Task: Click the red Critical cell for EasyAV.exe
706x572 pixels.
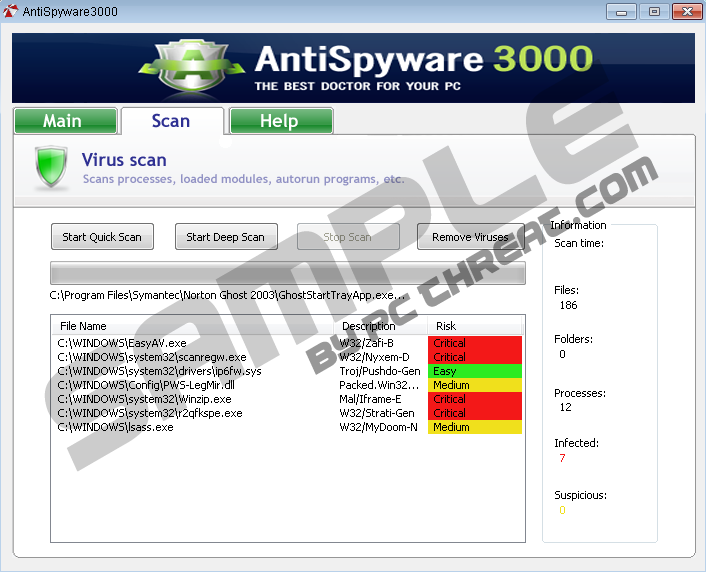Action: coord(475,343)
